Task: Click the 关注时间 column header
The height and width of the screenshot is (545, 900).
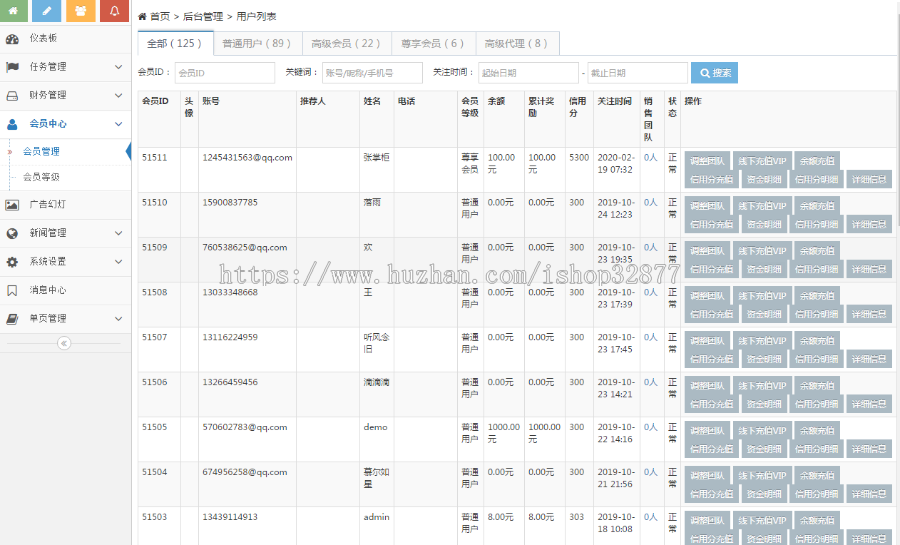Action: click(615, 101)
